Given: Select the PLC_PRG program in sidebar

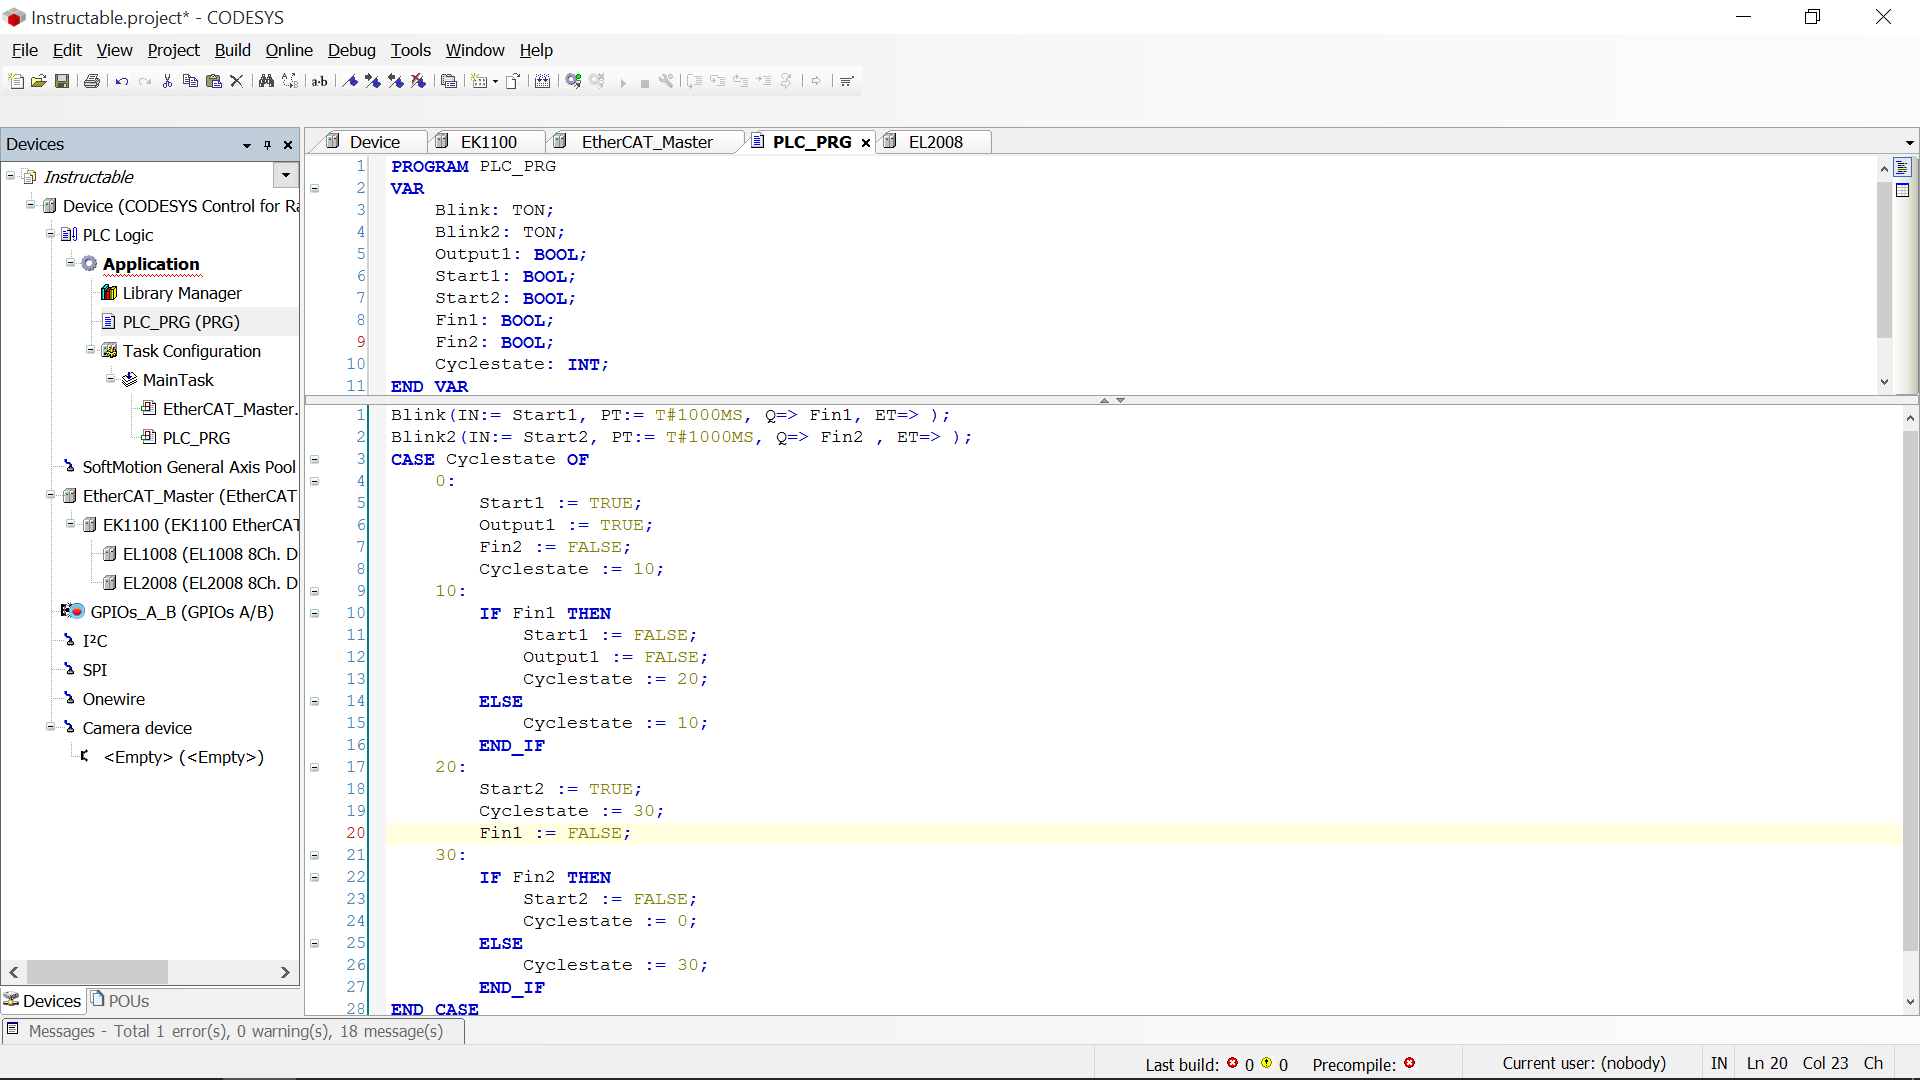Looking at the screenshot, I should (x=181, y=322).
